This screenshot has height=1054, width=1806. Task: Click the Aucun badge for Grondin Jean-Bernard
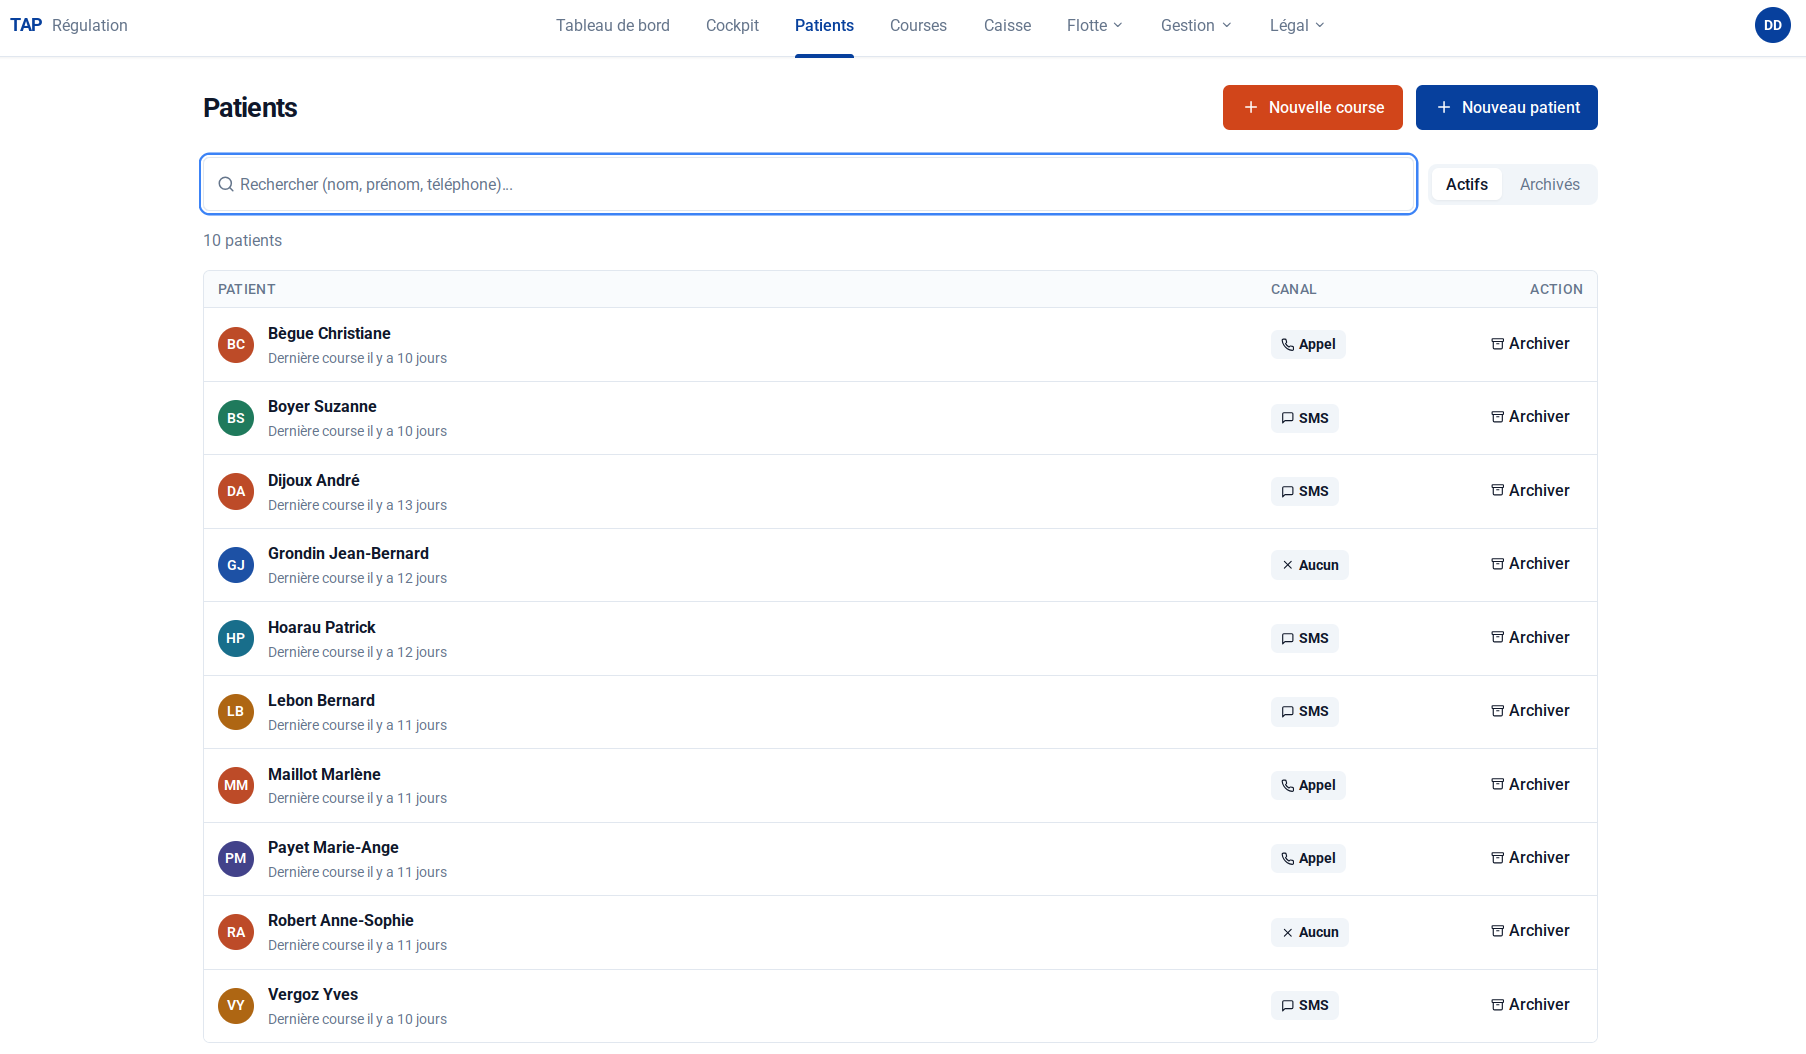(1310, 565)
